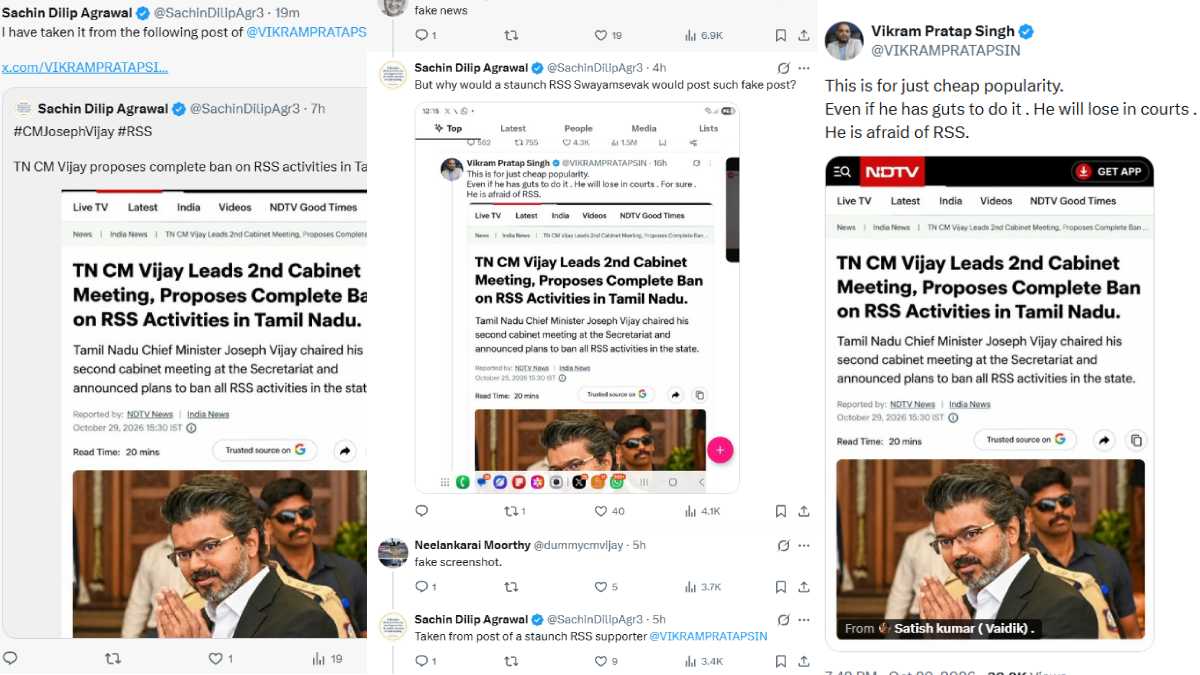Open Latest tab in left panel NDTV page
This screenshot has width=1200, height=675.
(x=143, y=207)
